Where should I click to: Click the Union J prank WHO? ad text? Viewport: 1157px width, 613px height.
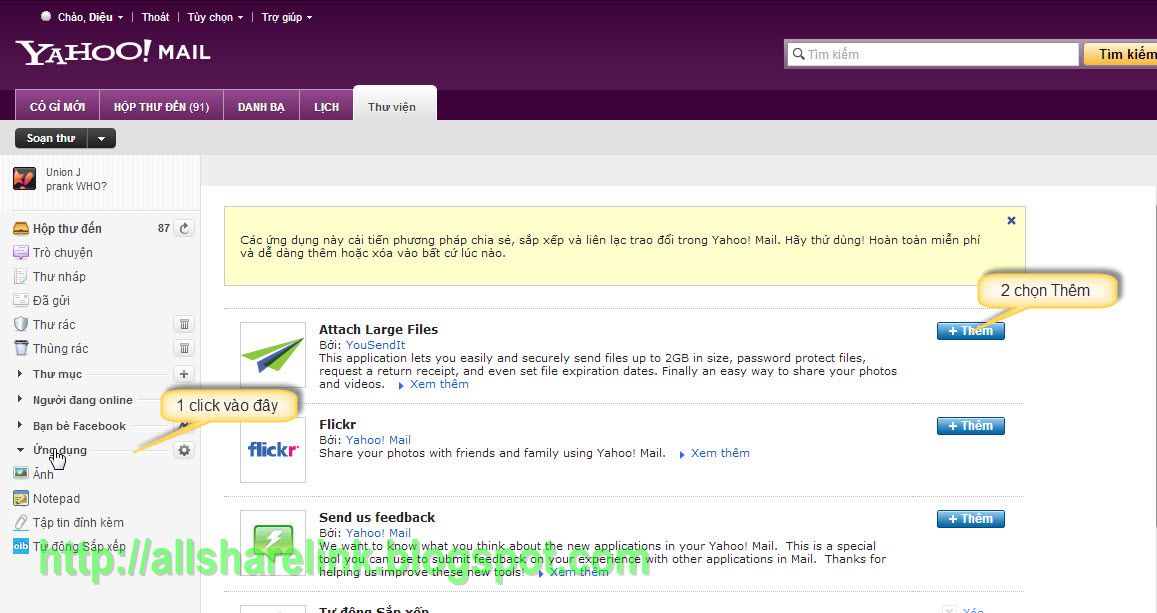pyautogui.click(x=76, y=179)
